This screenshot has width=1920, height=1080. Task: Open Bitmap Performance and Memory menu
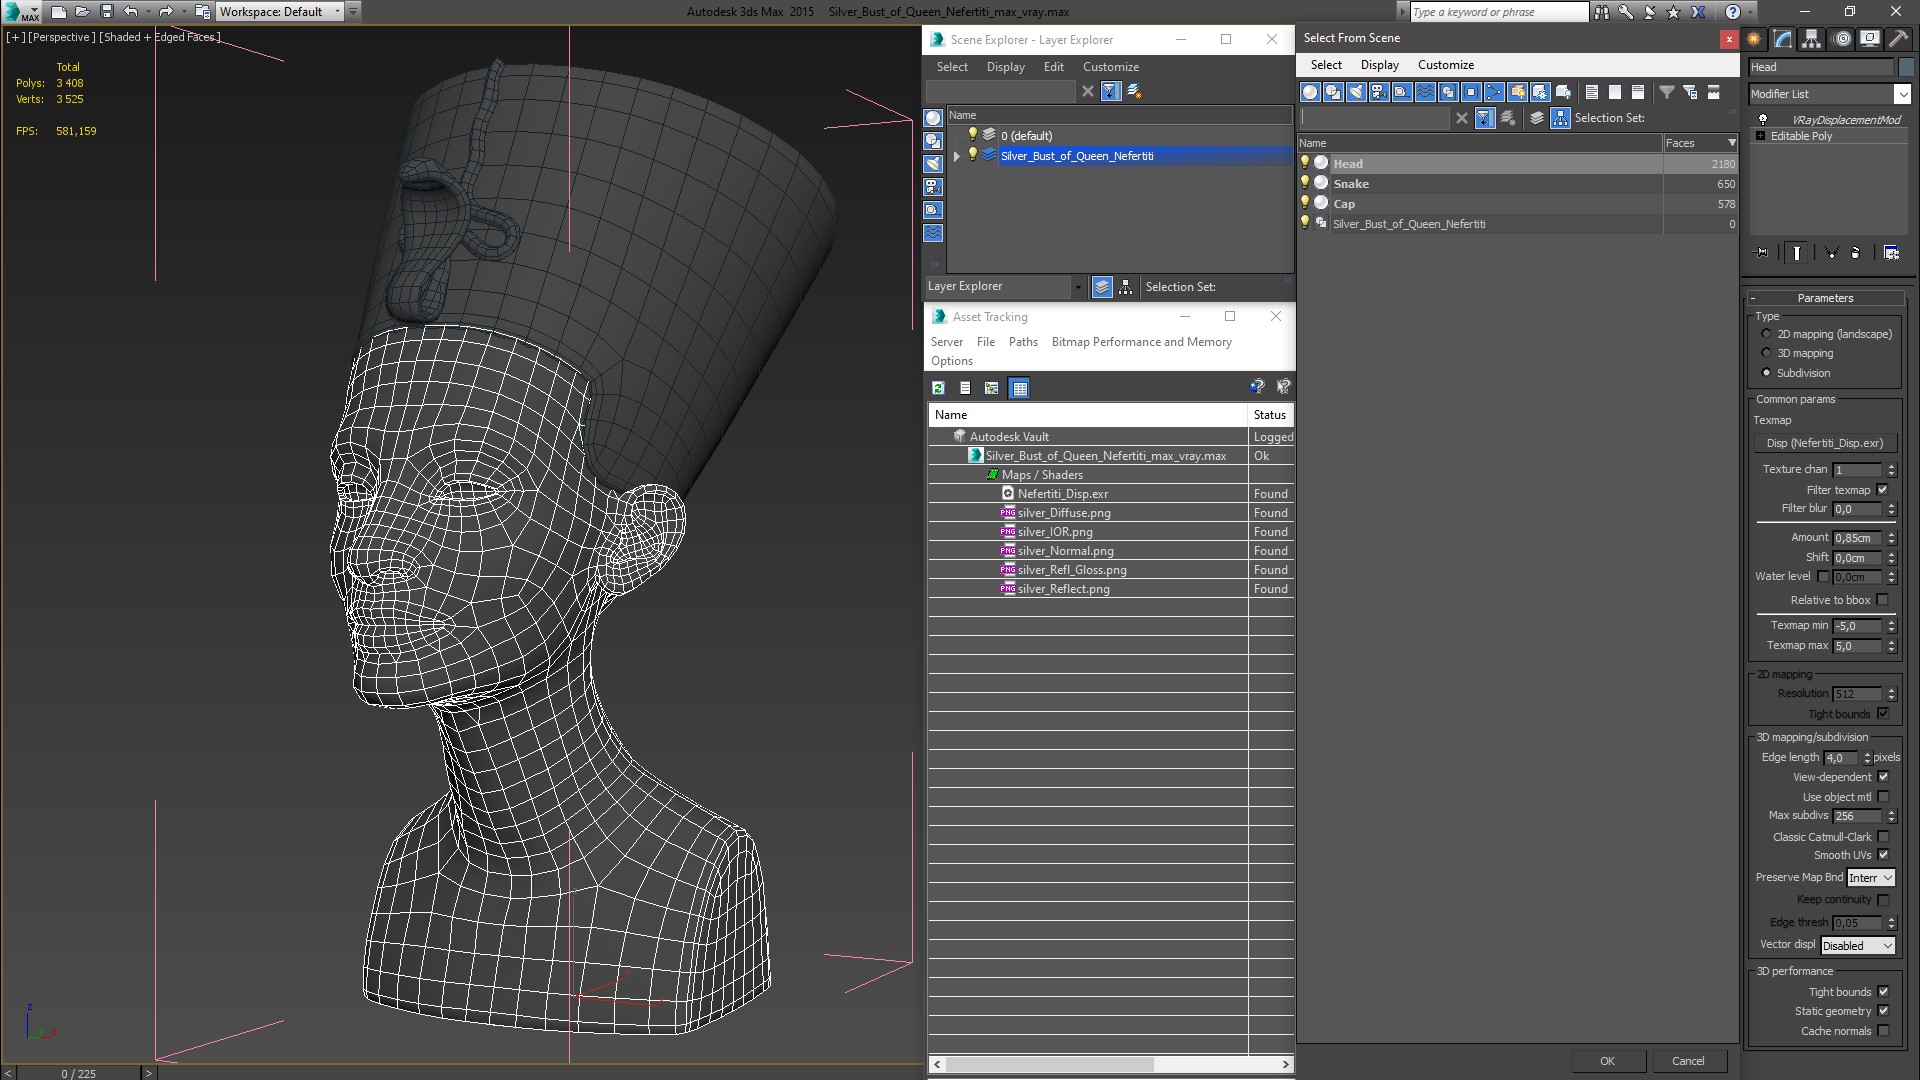[x=1141, y=342]
